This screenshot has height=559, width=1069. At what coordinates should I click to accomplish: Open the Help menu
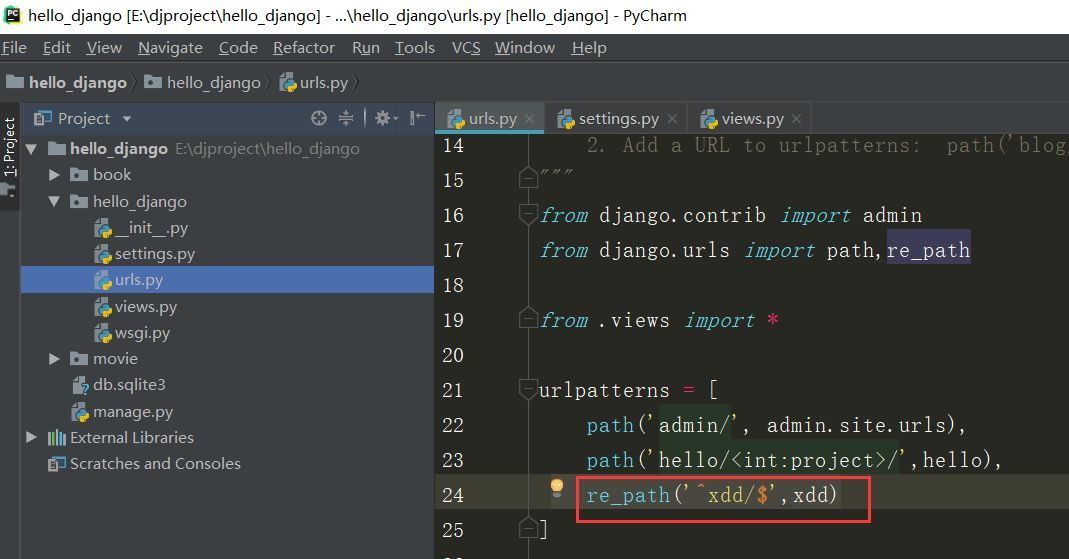(x=589, y=48)
